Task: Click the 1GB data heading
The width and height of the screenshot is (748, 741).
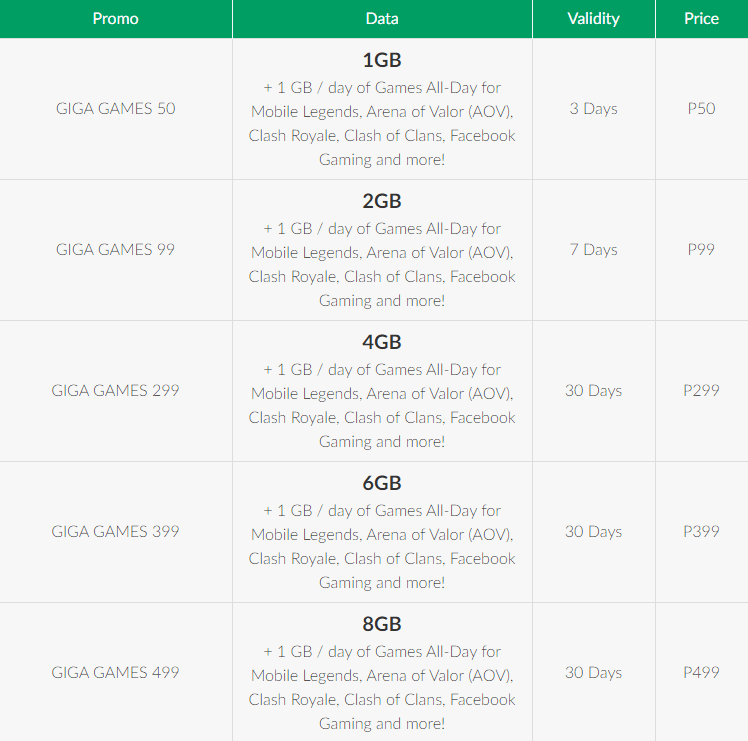Action: (x=382, y=61)
